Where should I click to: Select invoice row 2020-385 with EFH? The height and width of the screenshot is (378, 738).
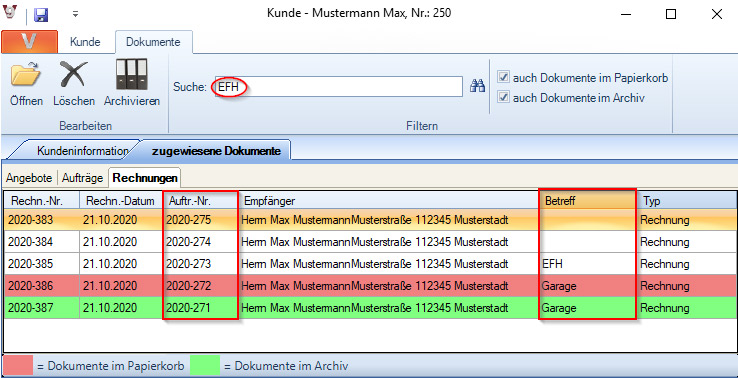(x=369, y=264)
